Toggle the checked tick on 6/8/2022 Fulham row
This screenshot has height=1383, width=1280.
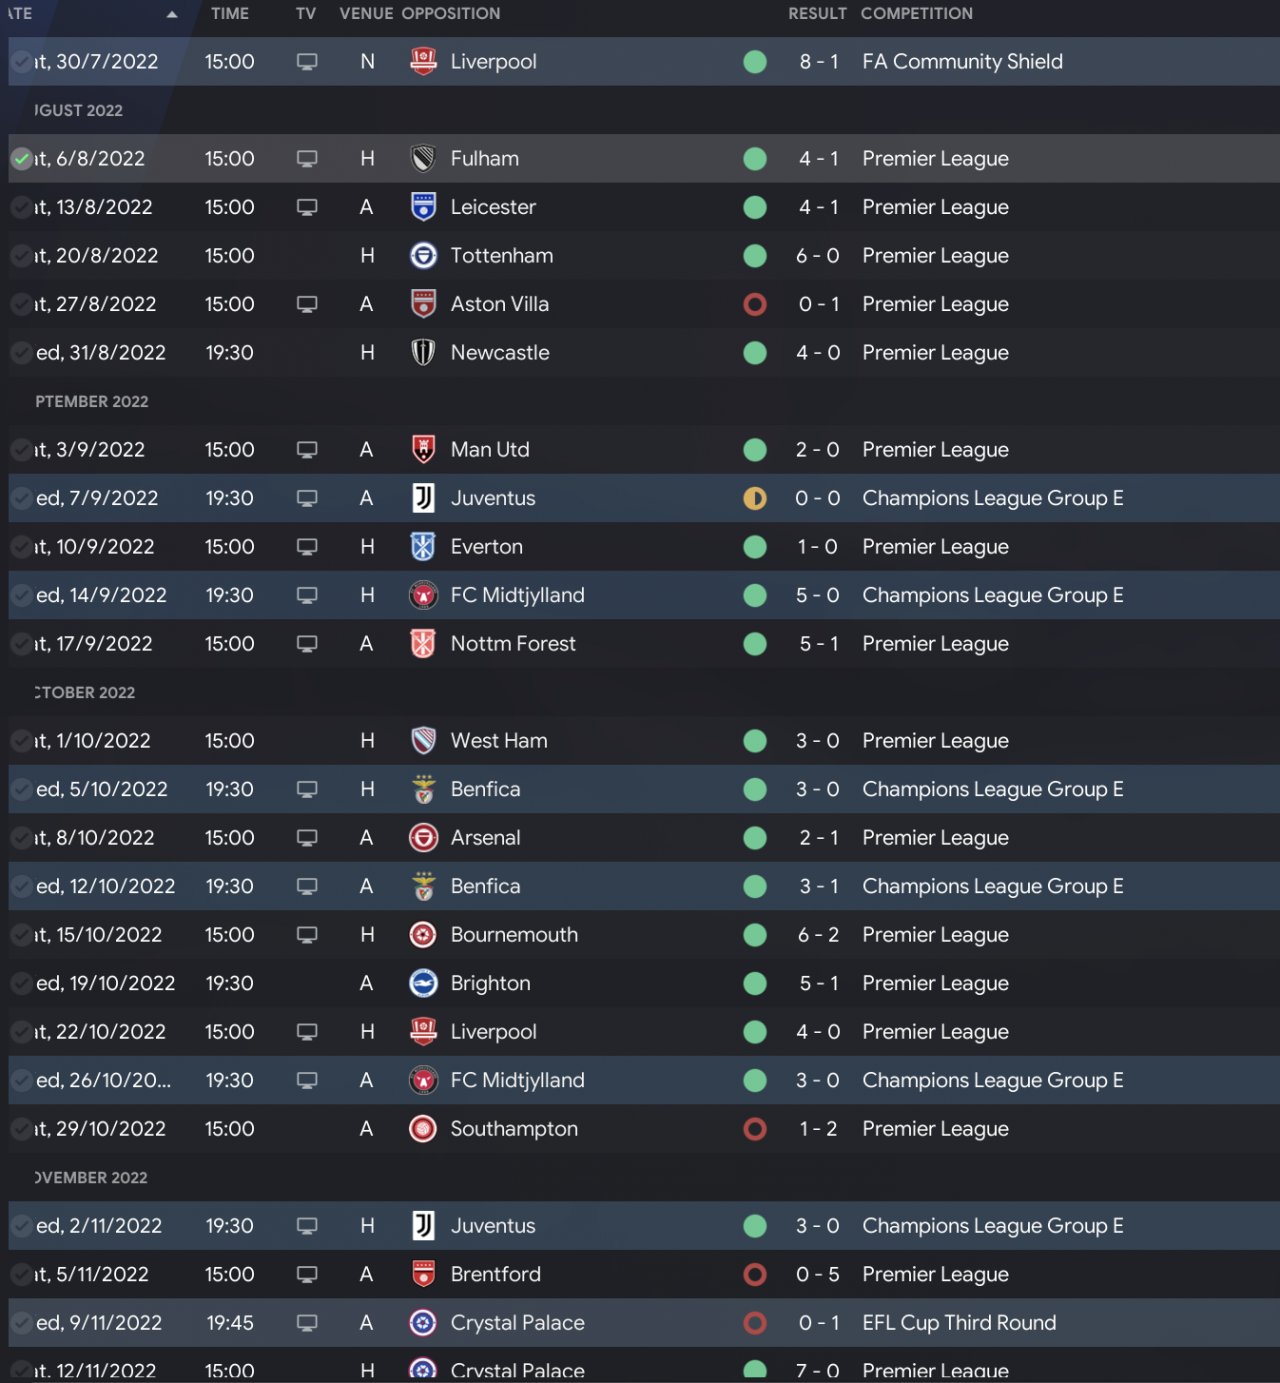click(x=22, y=159)
